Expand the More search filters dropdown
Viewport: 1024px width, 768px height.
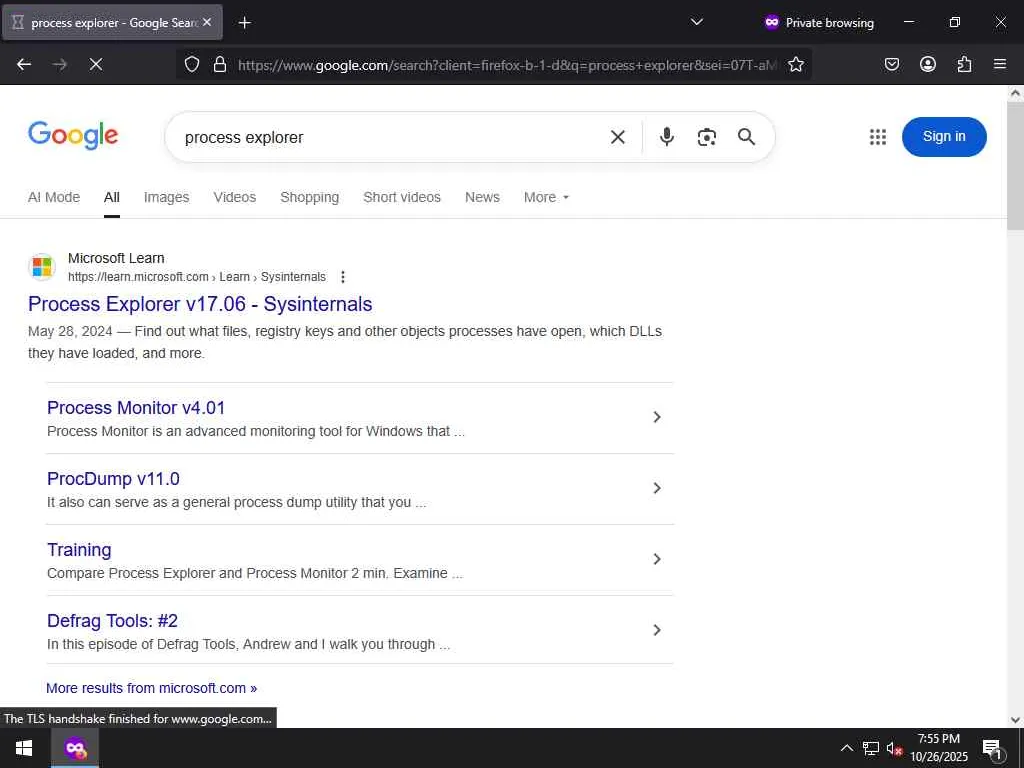point(546,197)
